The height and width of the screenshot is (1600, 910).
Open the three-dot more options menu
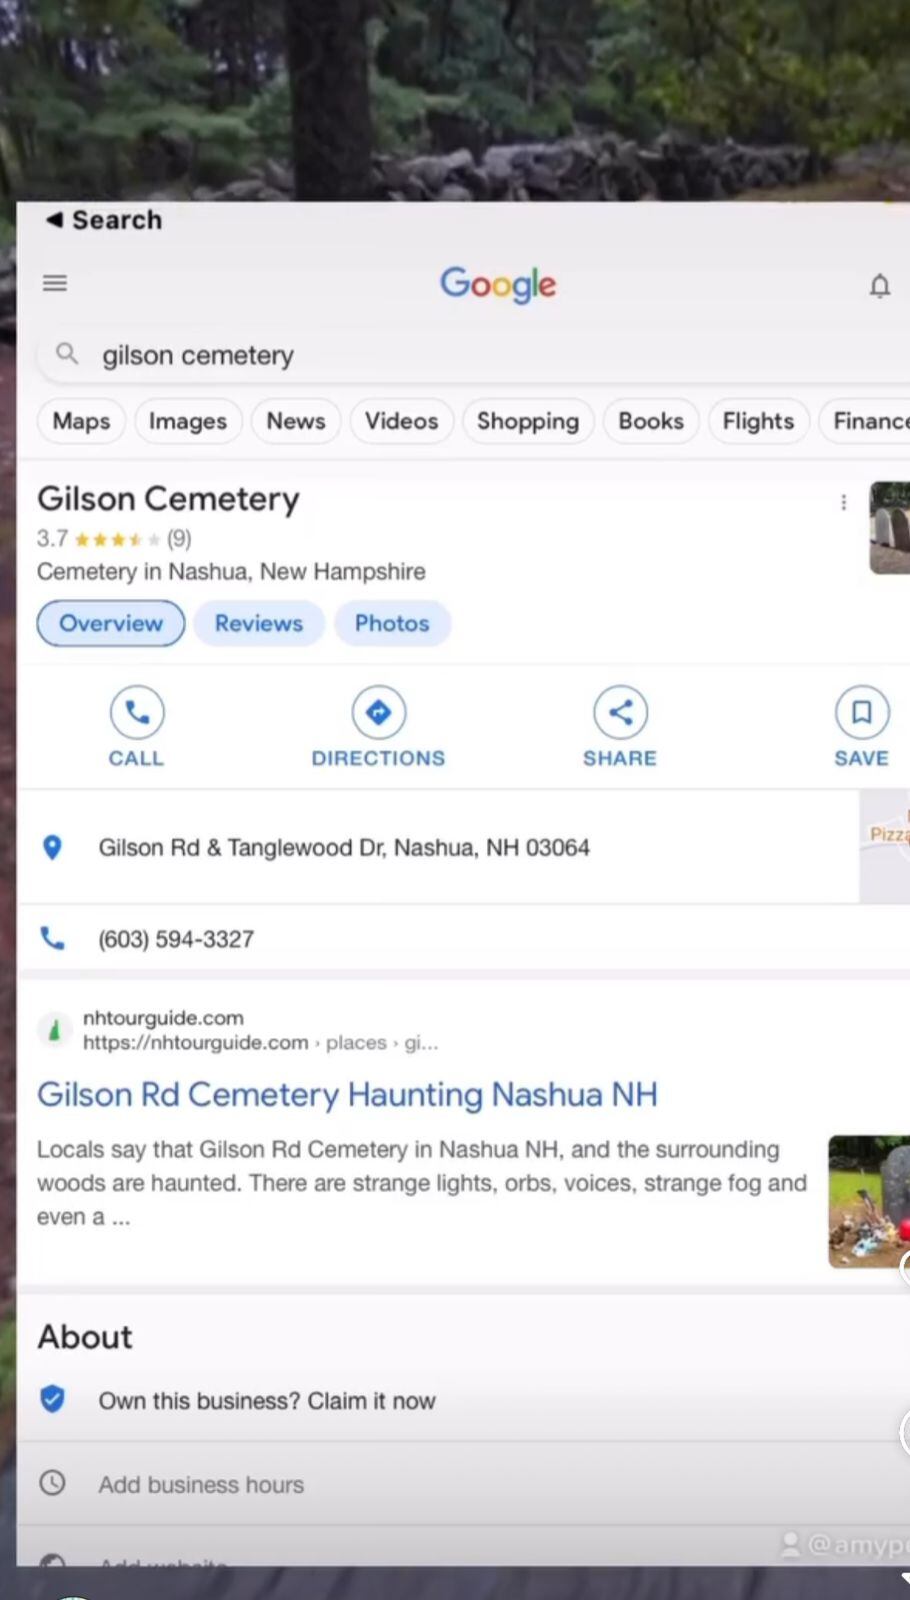(x=843, y=502)
